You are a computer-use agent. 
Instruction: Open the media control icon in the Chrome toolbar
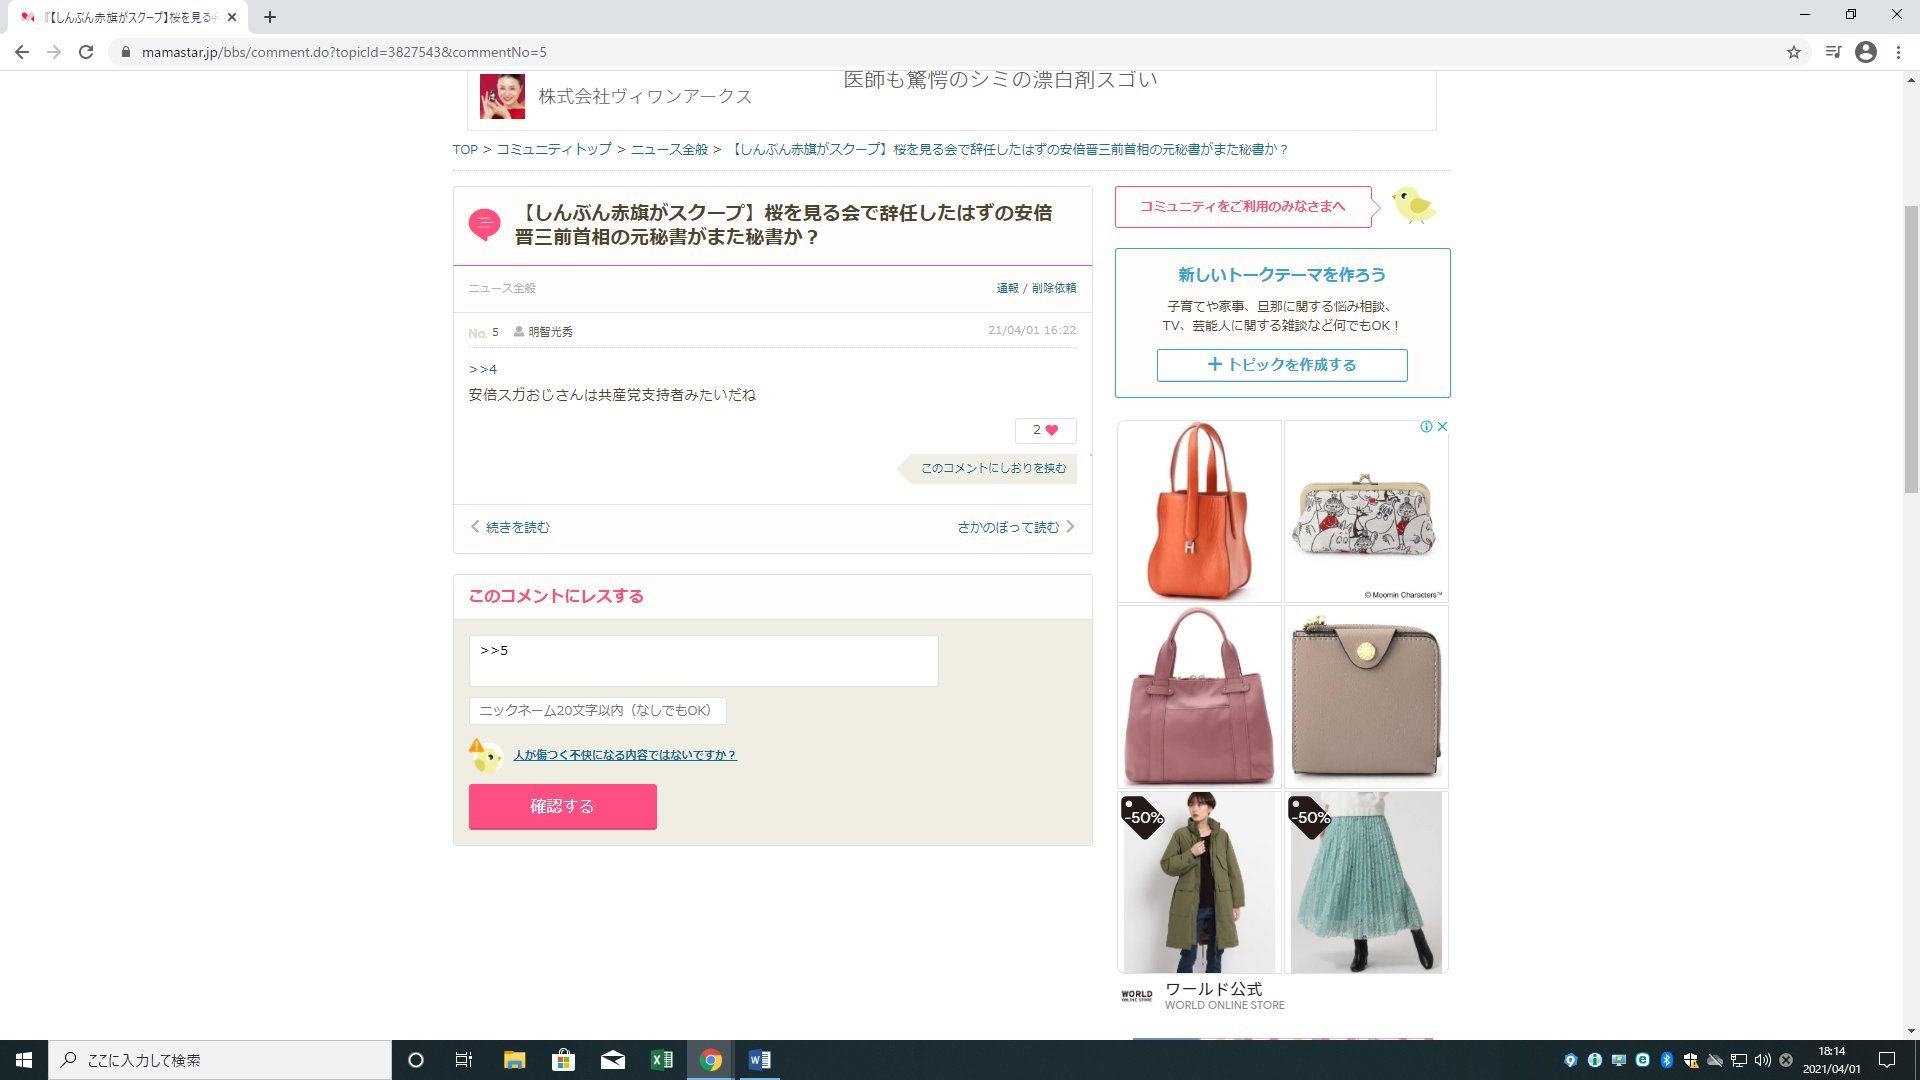click(x=1832, y=52)
